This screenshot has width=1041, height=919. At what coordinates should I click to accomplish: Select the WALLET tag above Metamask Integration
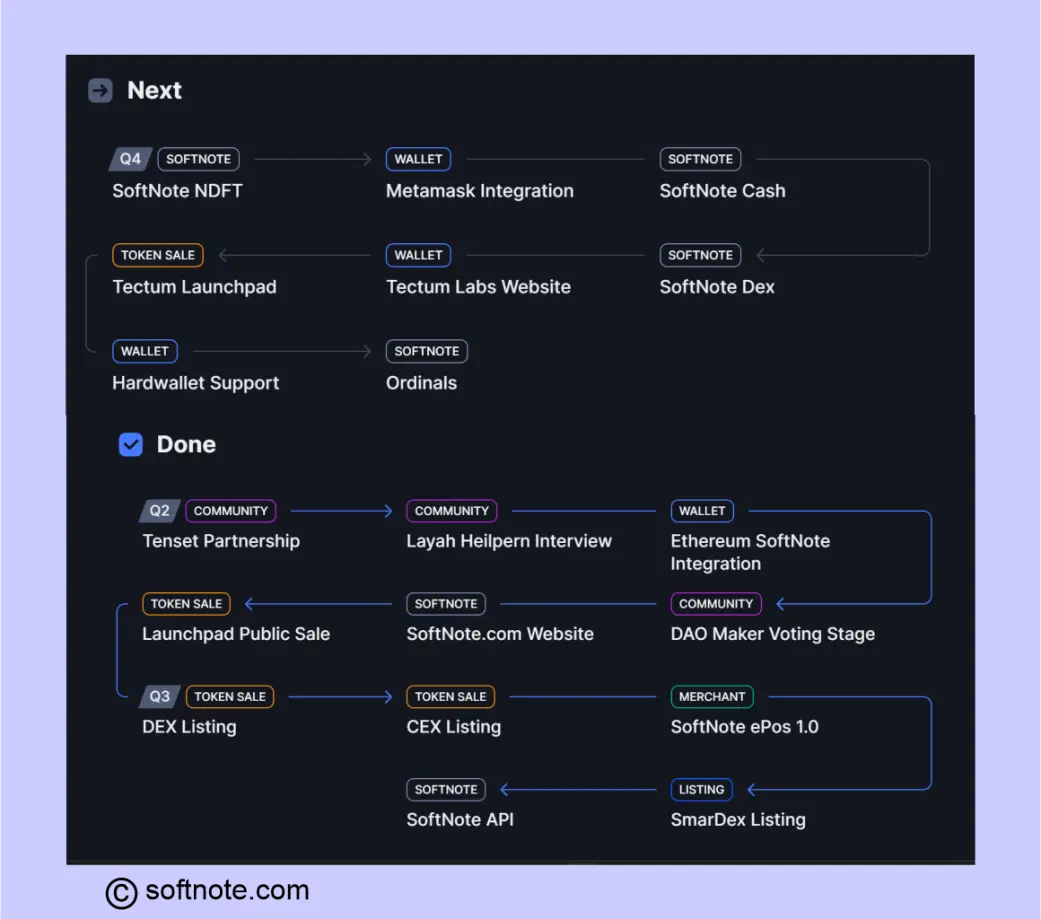pyautogui.click(x=418, y=159)
